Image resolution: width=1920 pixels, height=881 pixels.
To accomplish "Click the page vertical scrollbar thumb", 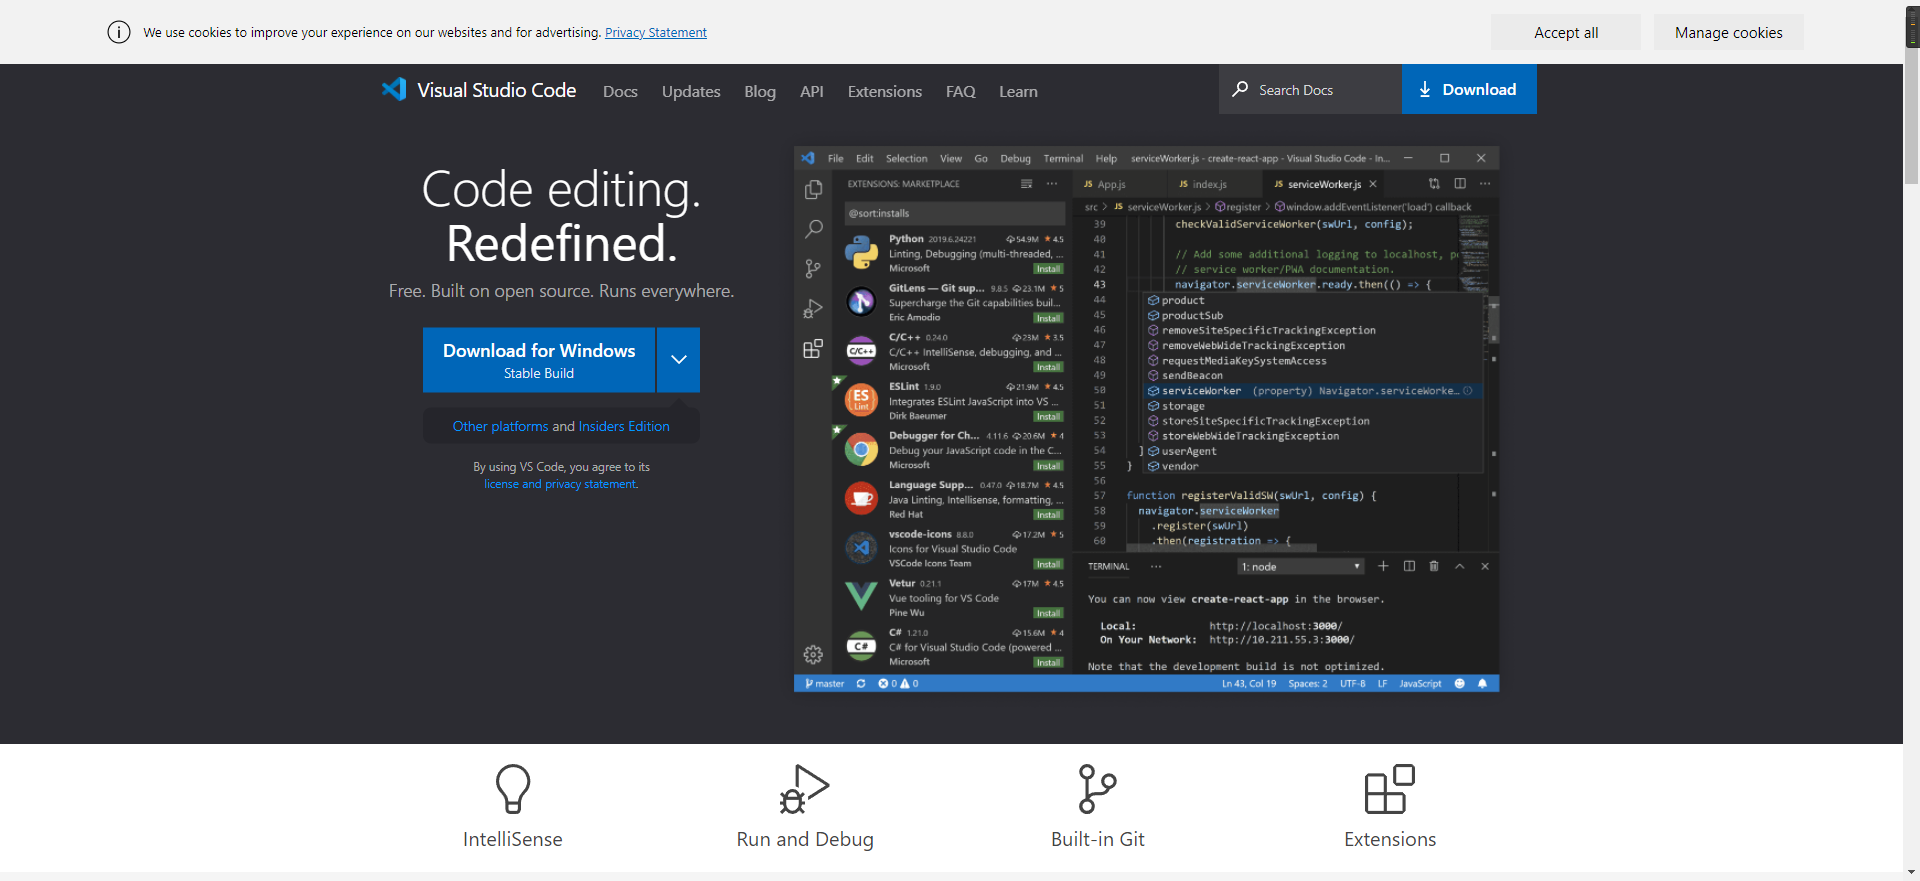I will pos(1912,115).
